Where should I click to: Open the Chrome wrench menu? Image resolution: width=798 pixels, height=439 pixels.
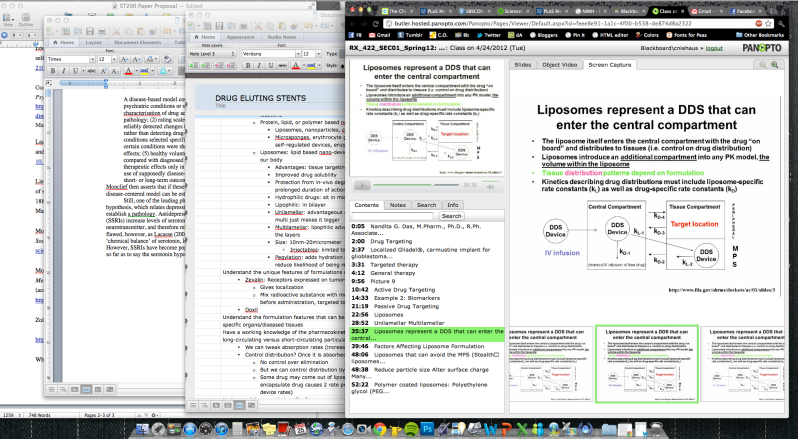[781, 23]
